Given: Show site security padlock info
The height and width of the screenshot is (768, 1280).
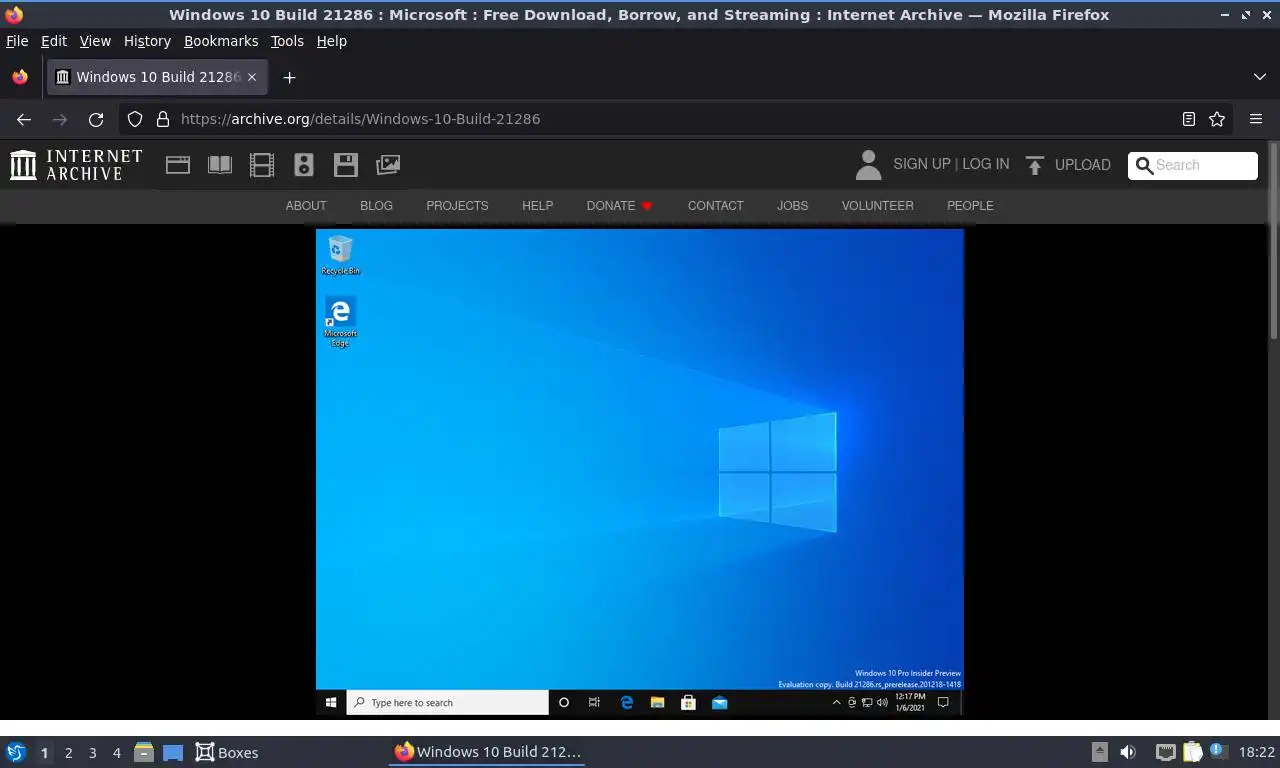Looking at the screenshot, I should tap(163, 119).
